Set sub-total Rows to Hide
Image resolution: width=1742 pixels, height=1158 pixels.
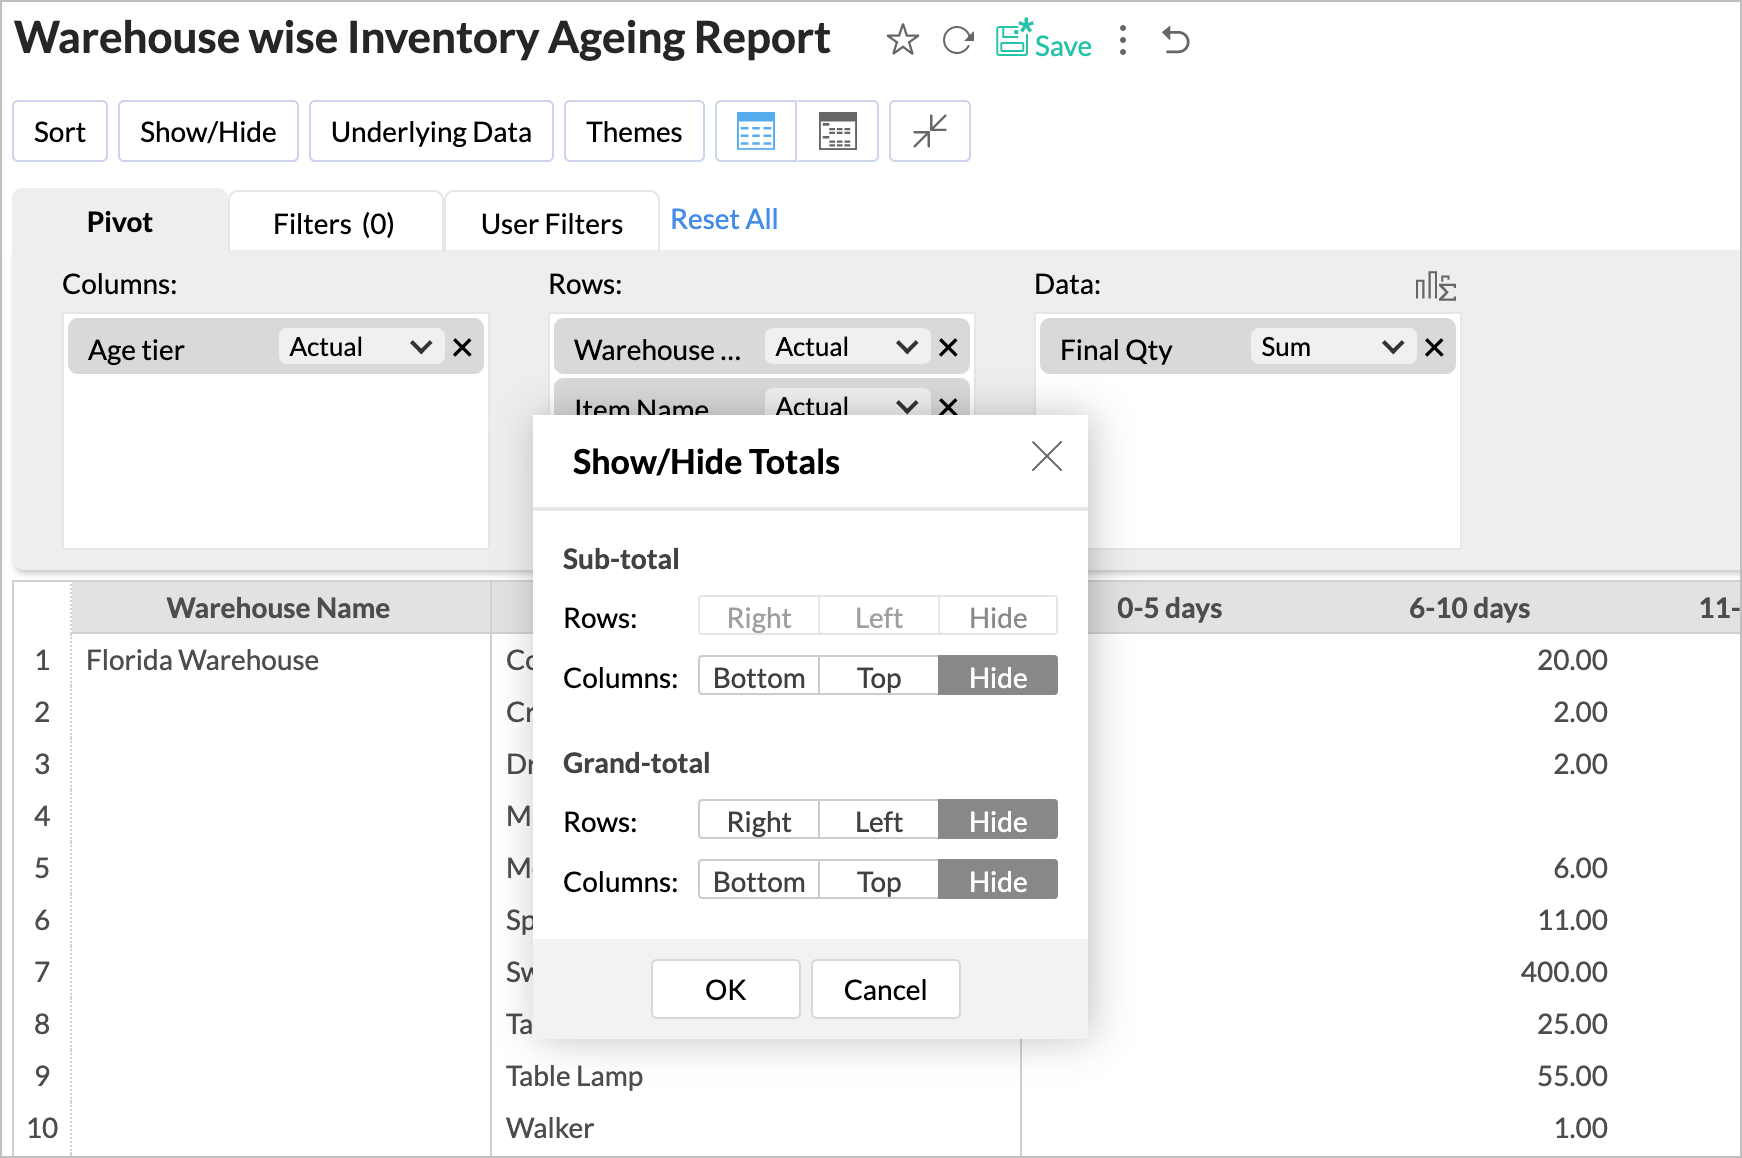tap(998, 617)
